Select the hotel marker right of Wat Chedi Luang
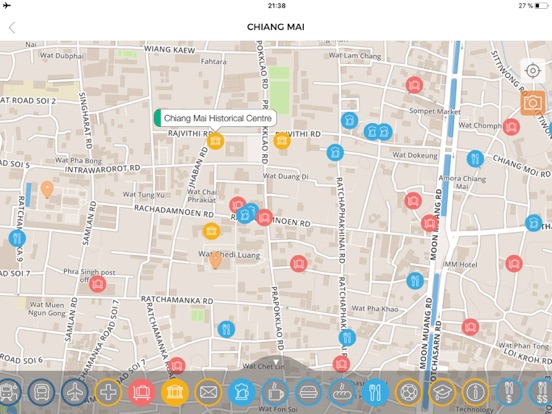The image size is (552, 414). (299, 263)
